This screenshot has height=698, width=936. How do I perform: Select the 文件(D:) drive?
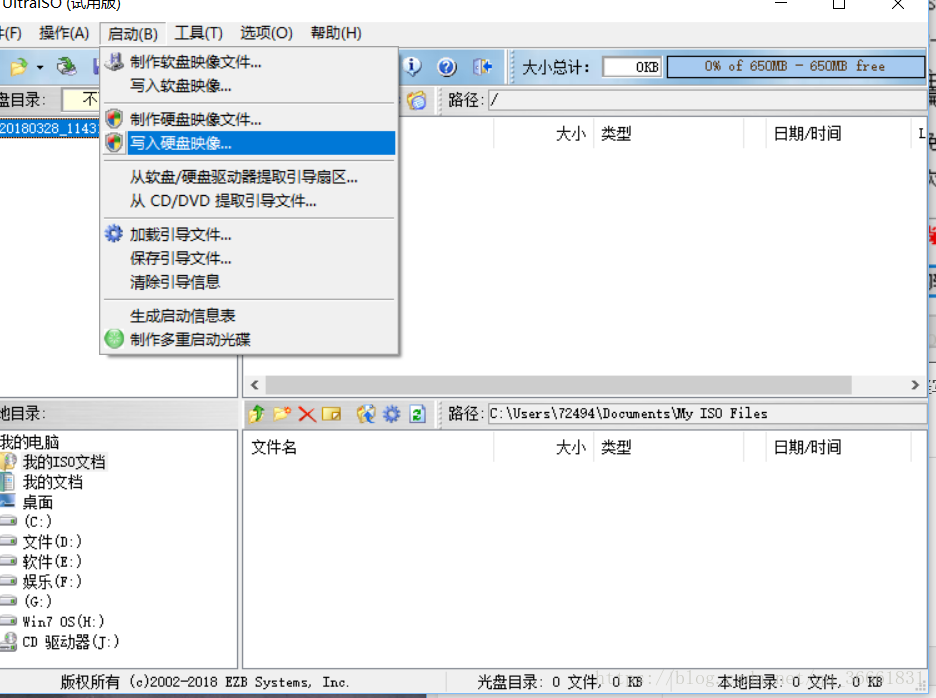52,542
